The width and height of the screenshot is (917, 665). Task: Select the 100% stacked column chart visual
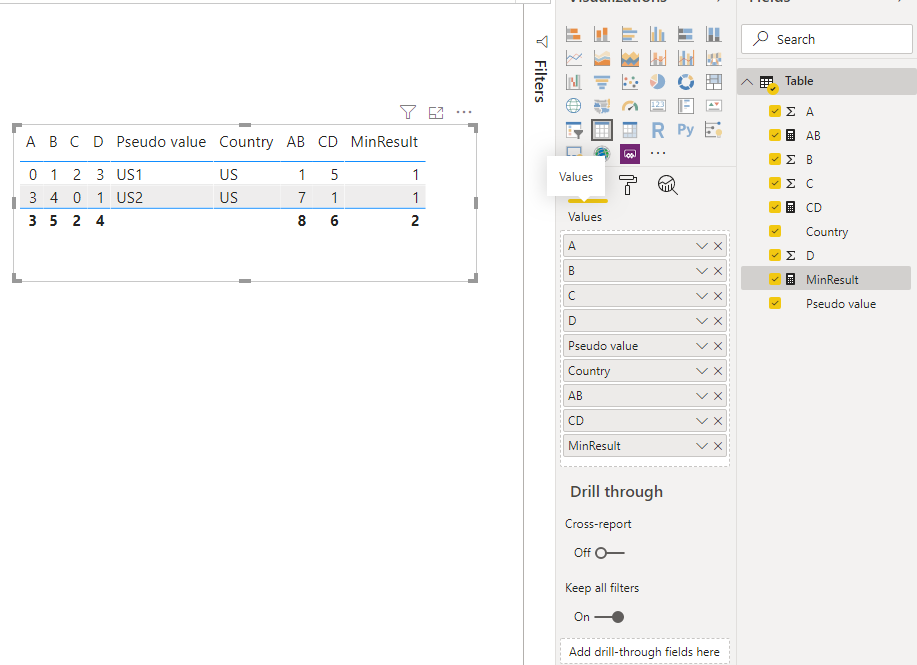pyautogui.click(x=713, y=35)
